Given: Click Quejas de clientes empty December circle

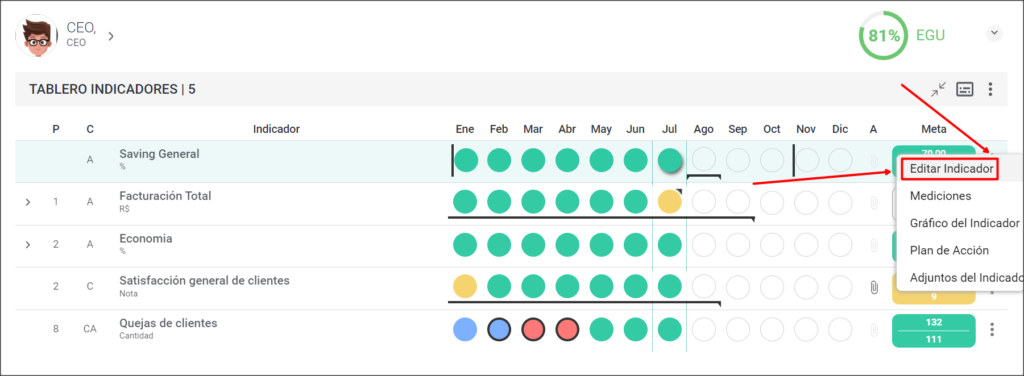Looking at the screenshot, I should tap(840, 329).
